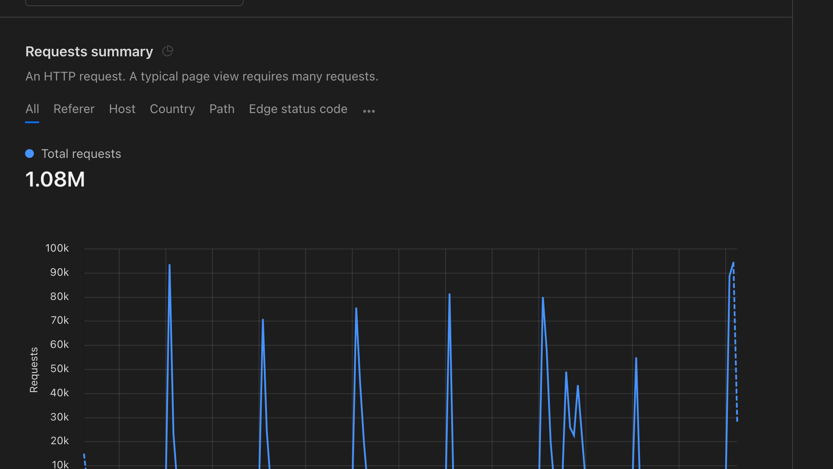This screenshot has height=469, width=833.
Task: Click the 30k y-axis label
Action: pos(60,417)
